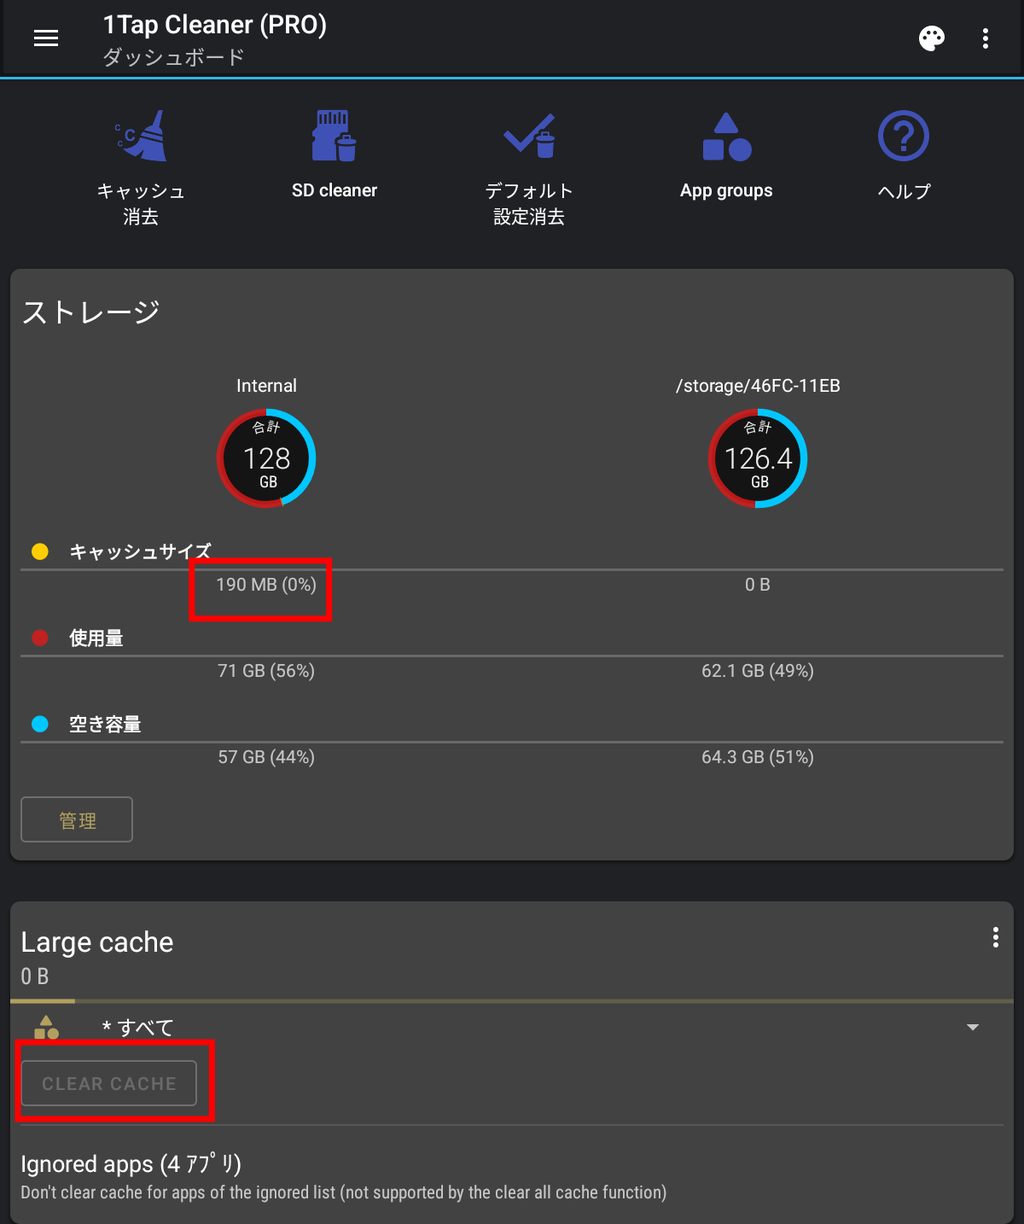Tap the 62.1 GB (49%) usage value
1024x1224 pixels.
pos(758,671)
